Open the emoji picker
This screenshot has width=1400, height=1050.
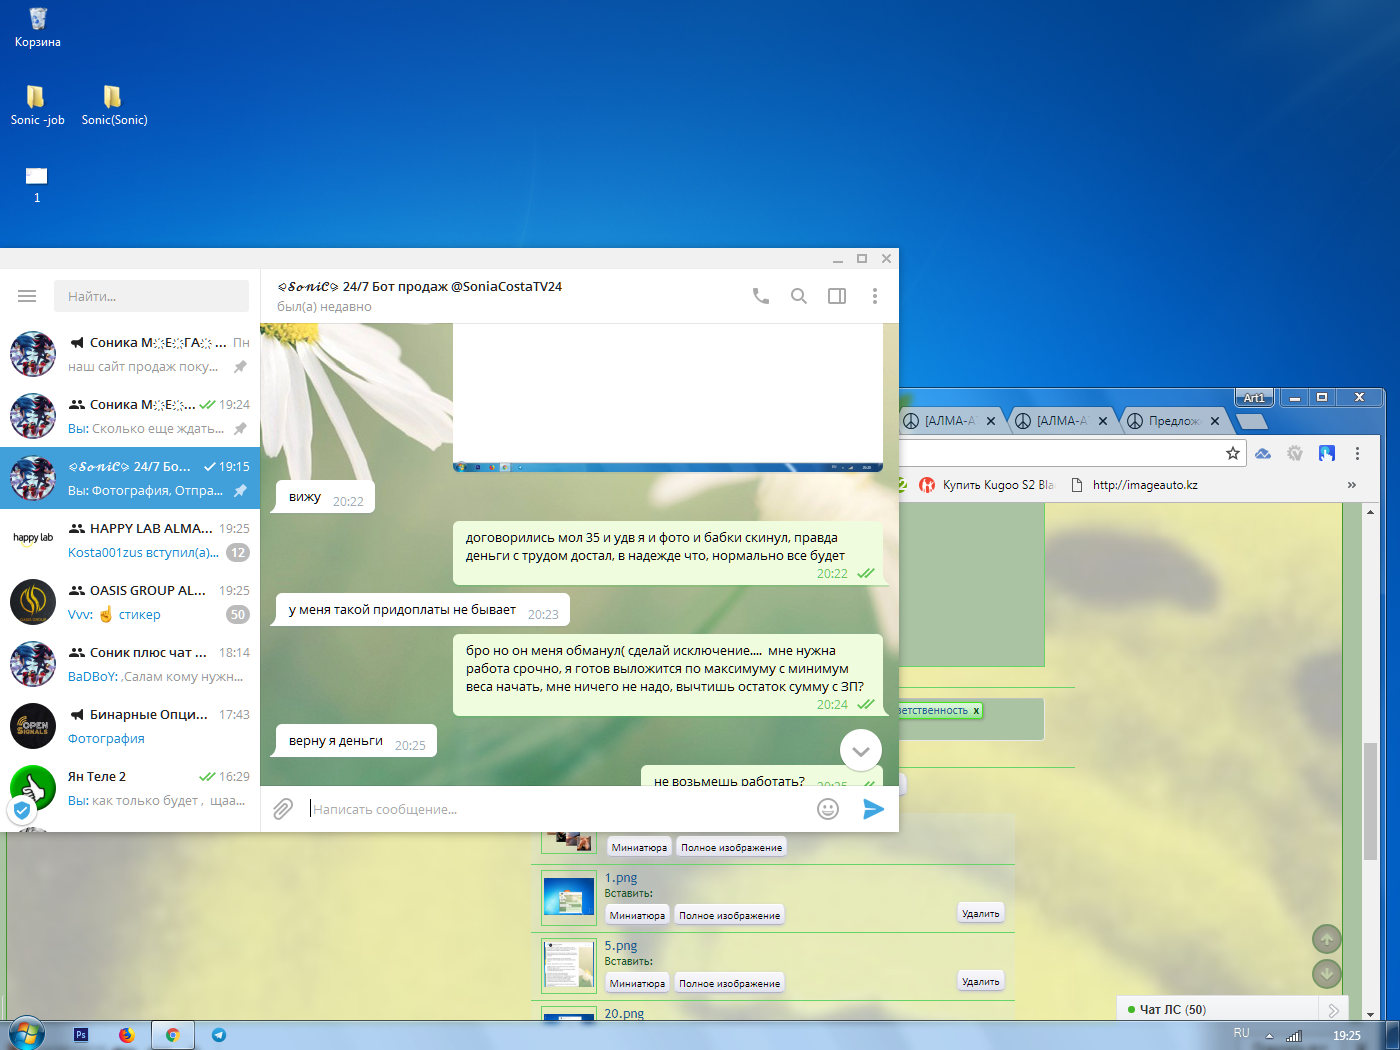(828, 809)
